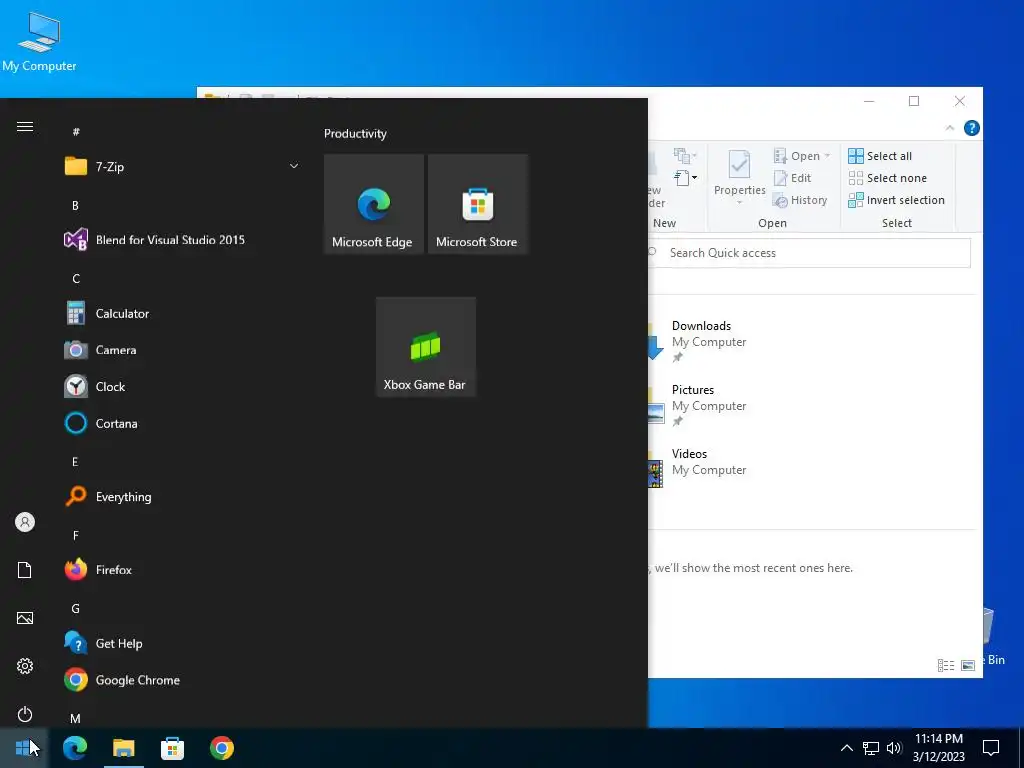Open the Camera app
Image resolution: width=1024 pixels, height=768 pixels.
pos(182,350)
